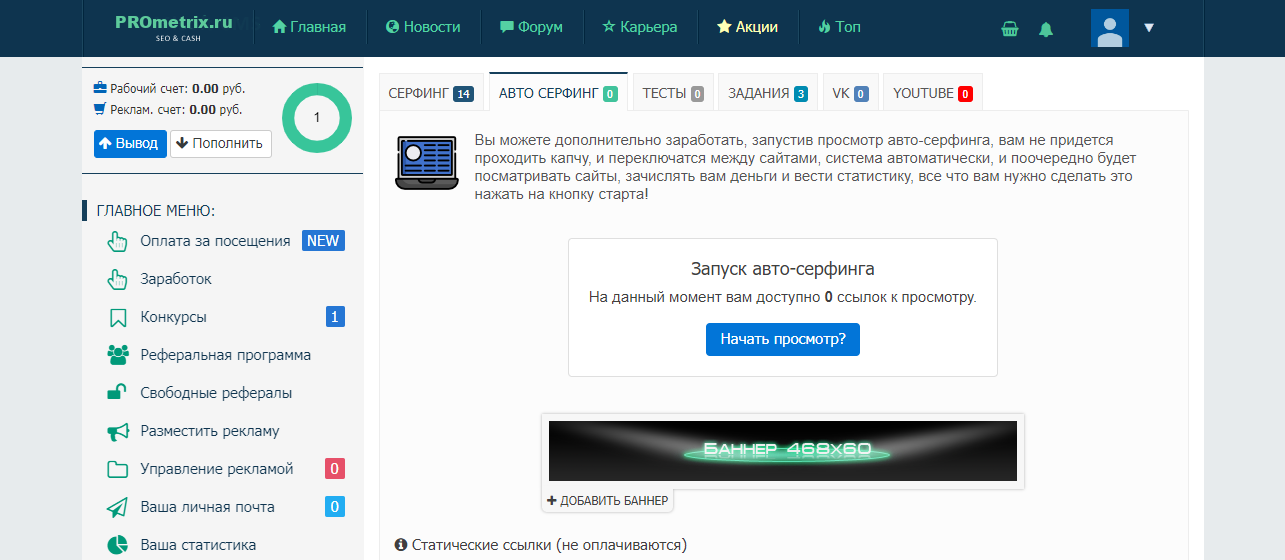Click the megaphone icon beside Разместить рекламу
The image size is (1285, 560).
(118, 431)
